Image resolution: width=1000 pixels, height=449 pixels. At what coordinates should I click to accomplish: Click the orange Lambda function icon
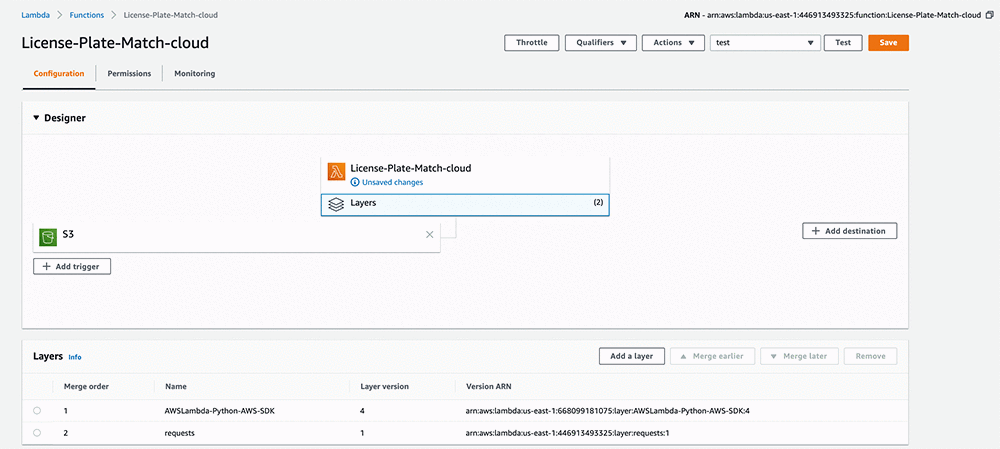coord(336,172)
